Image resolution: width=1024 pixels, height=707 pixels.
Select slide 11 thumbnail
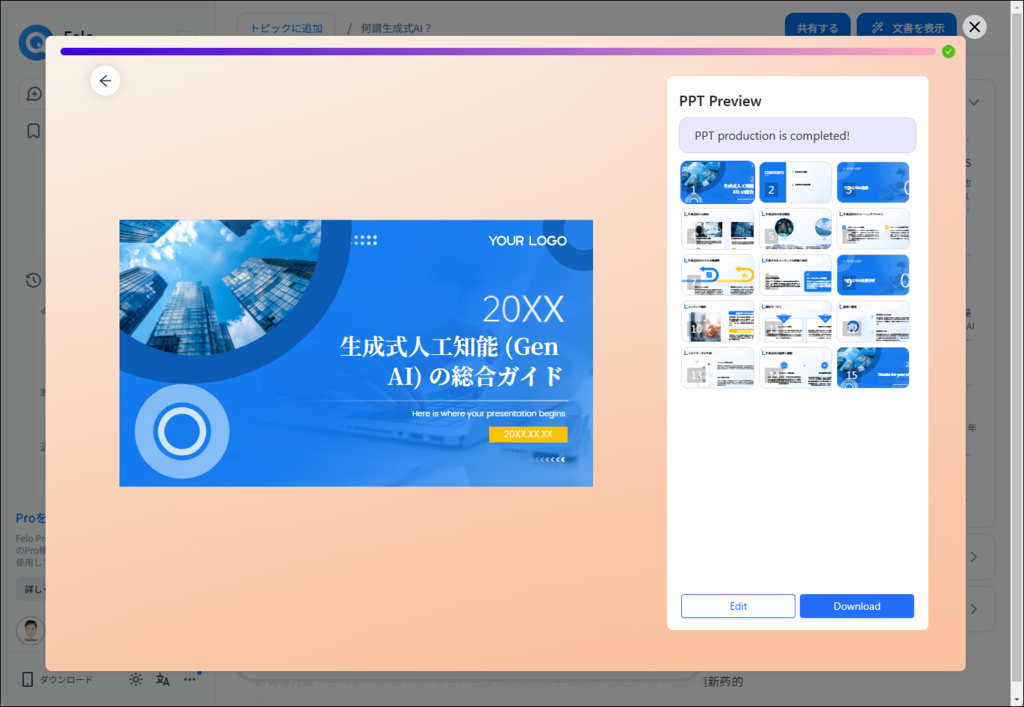[x=795, y=322]
